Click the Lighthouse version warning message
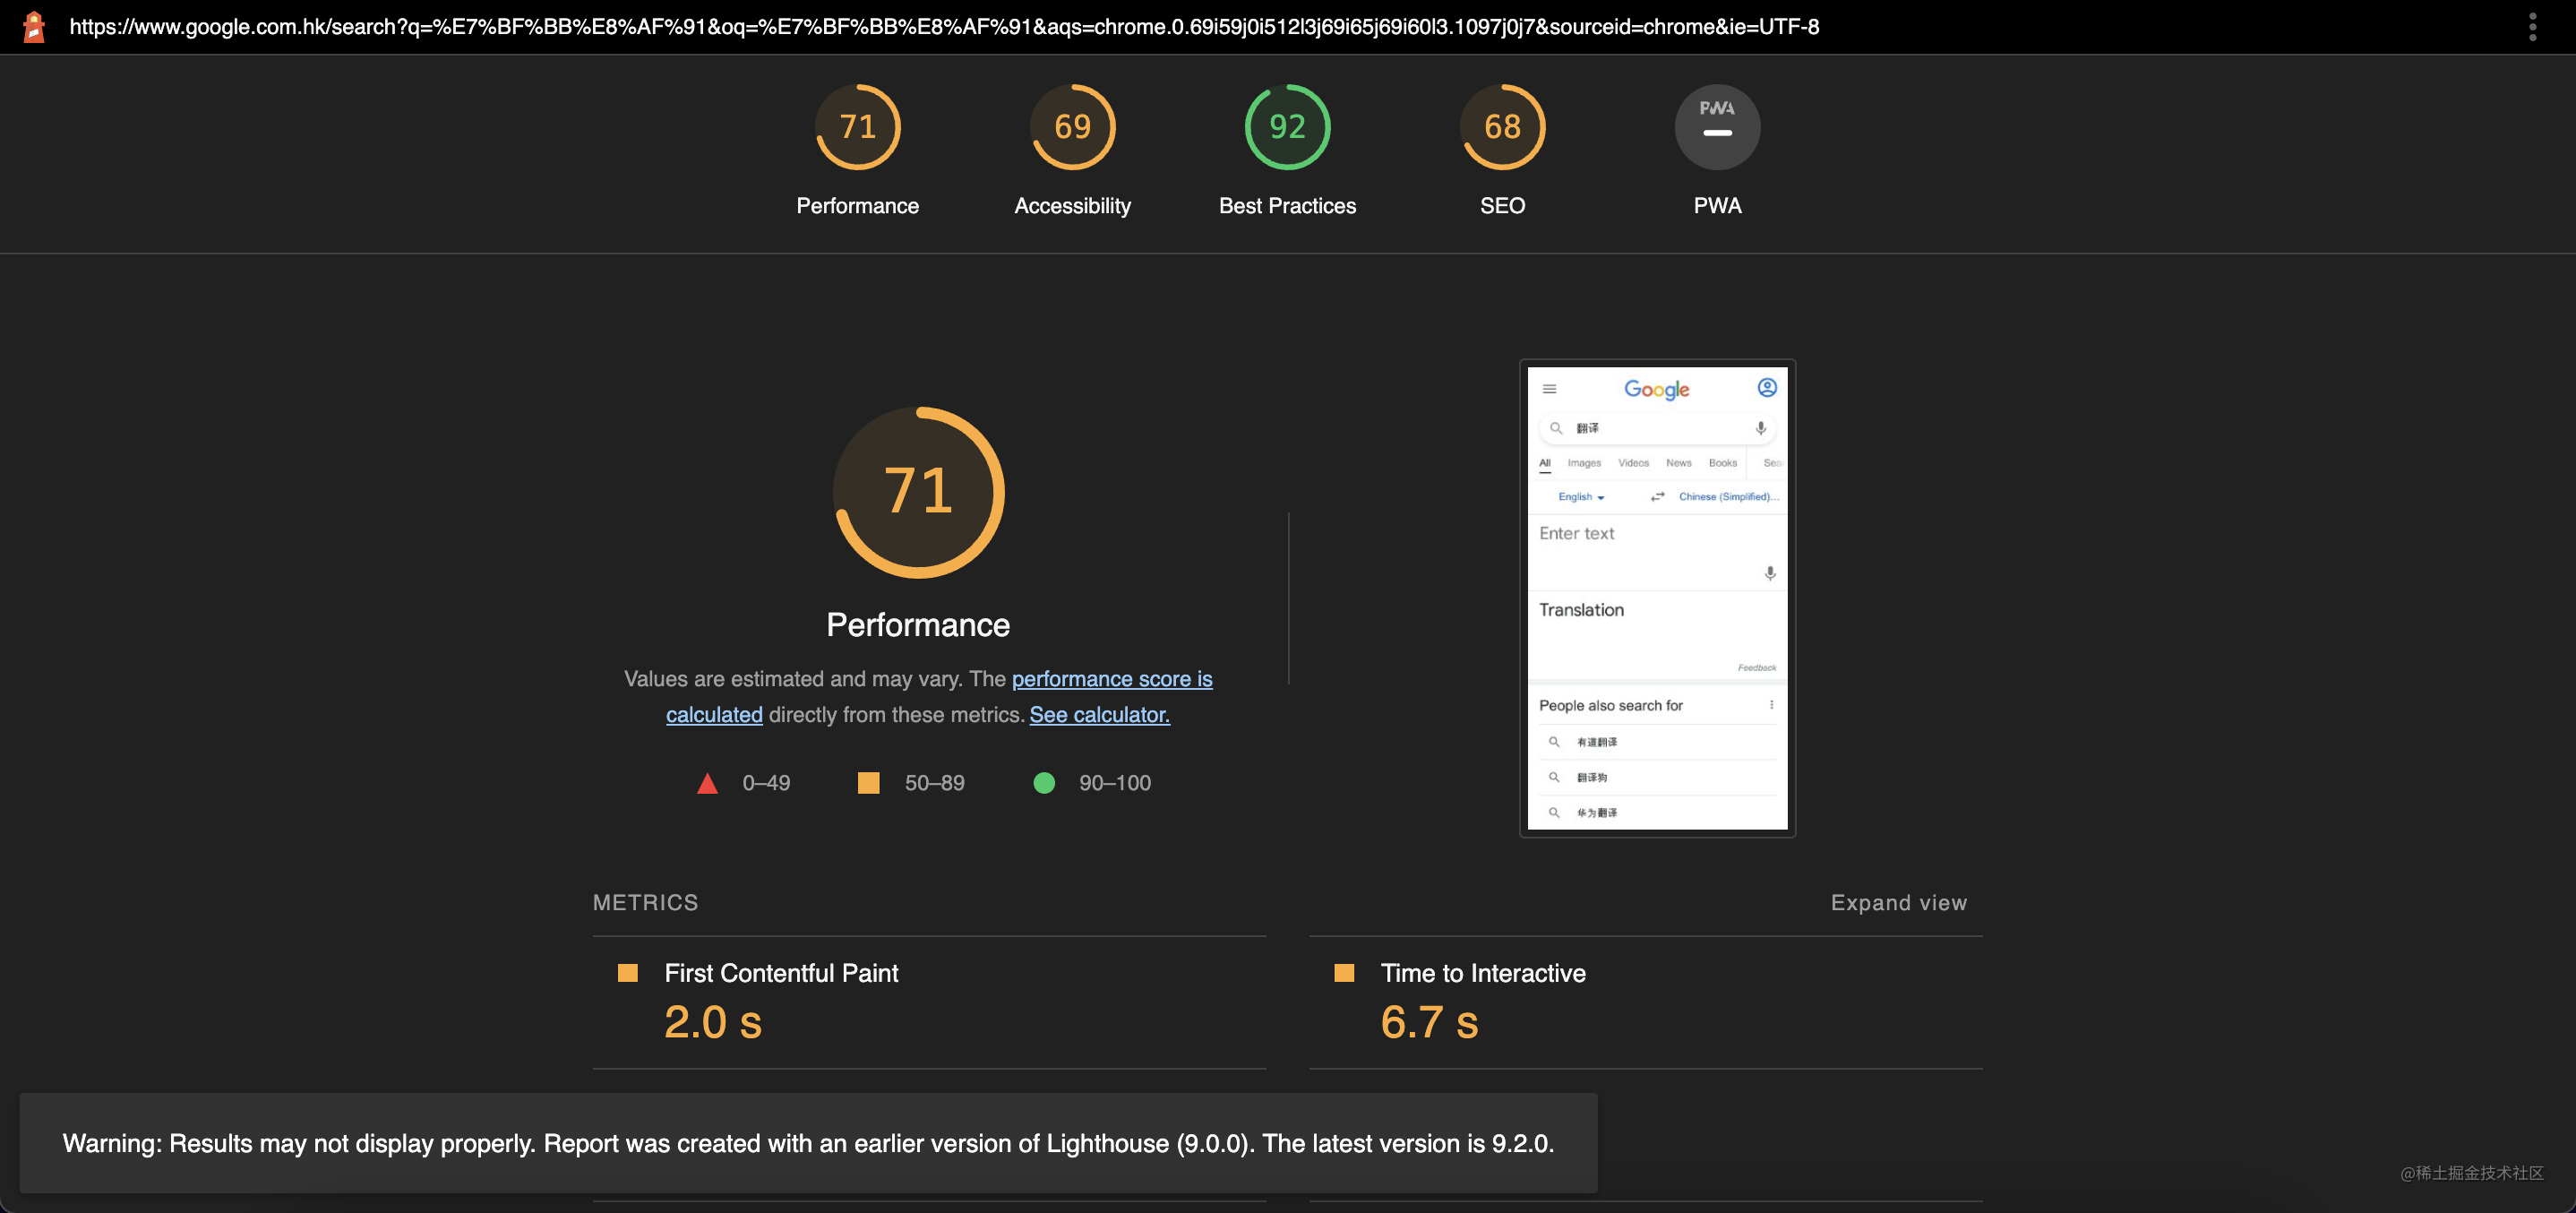 point(808,1143)
